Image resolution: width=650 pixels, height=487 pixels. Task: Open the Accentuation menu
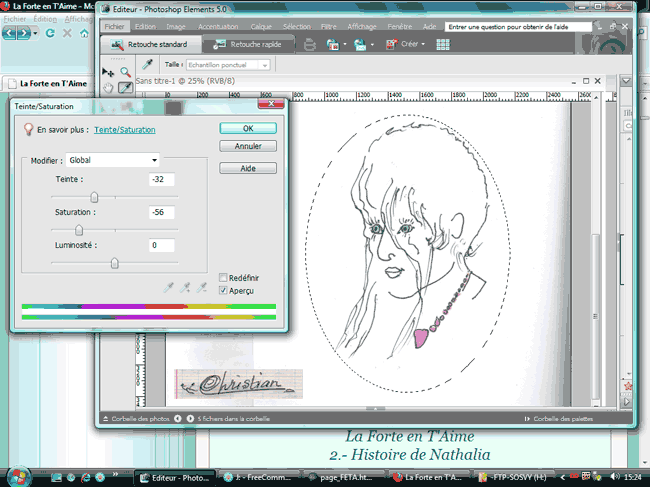pyautogui.click(x=218, y=27)
